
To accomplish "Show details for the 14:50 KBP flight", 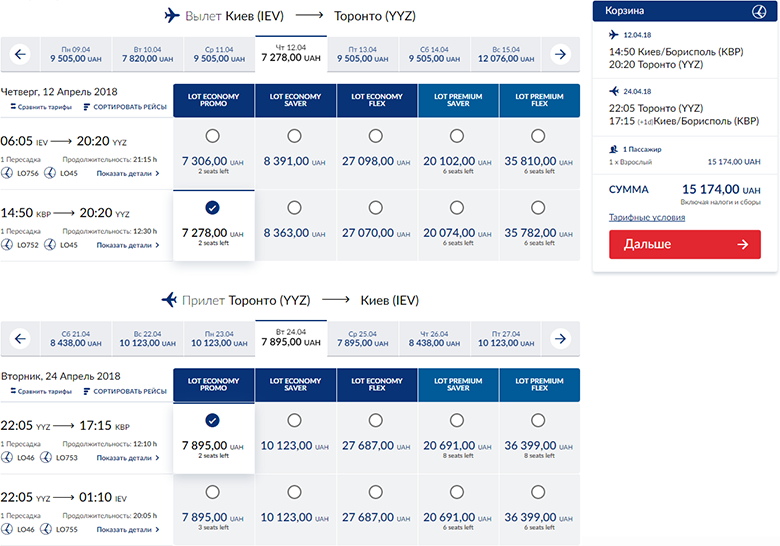I will 128,244.
